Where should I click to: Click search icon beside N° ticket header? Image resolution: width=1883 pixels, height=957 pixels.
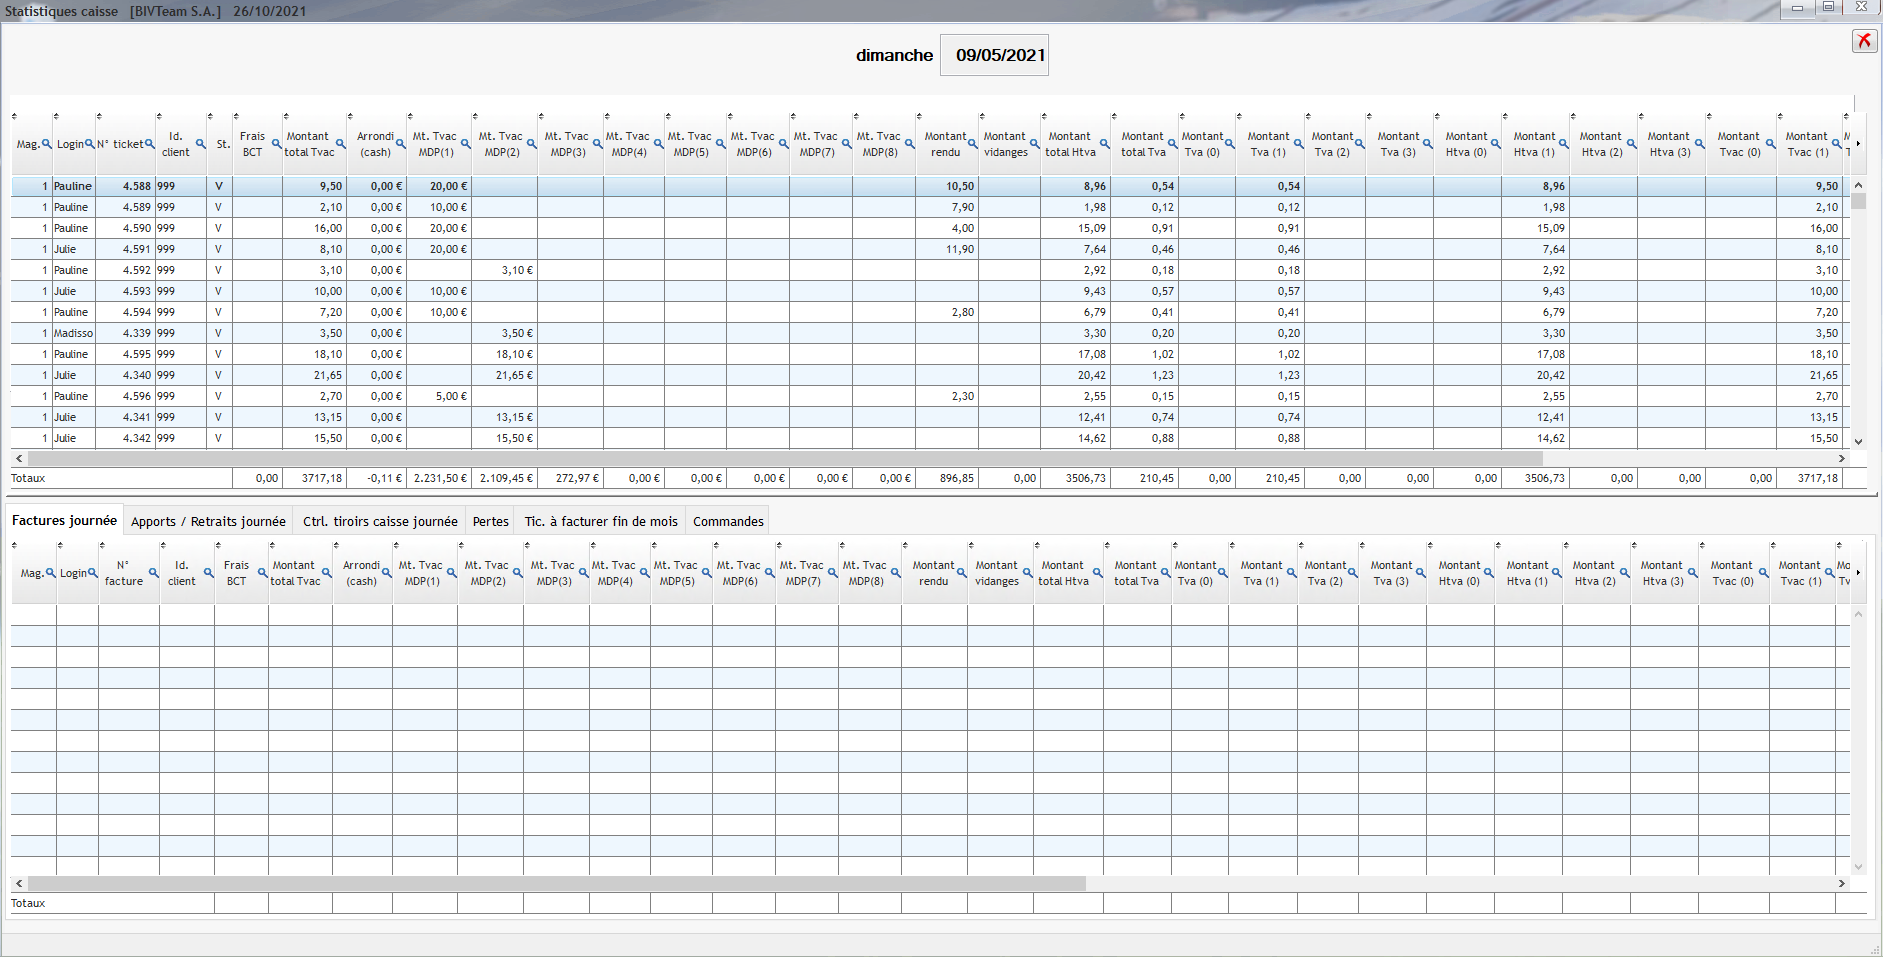pos(150,144)
